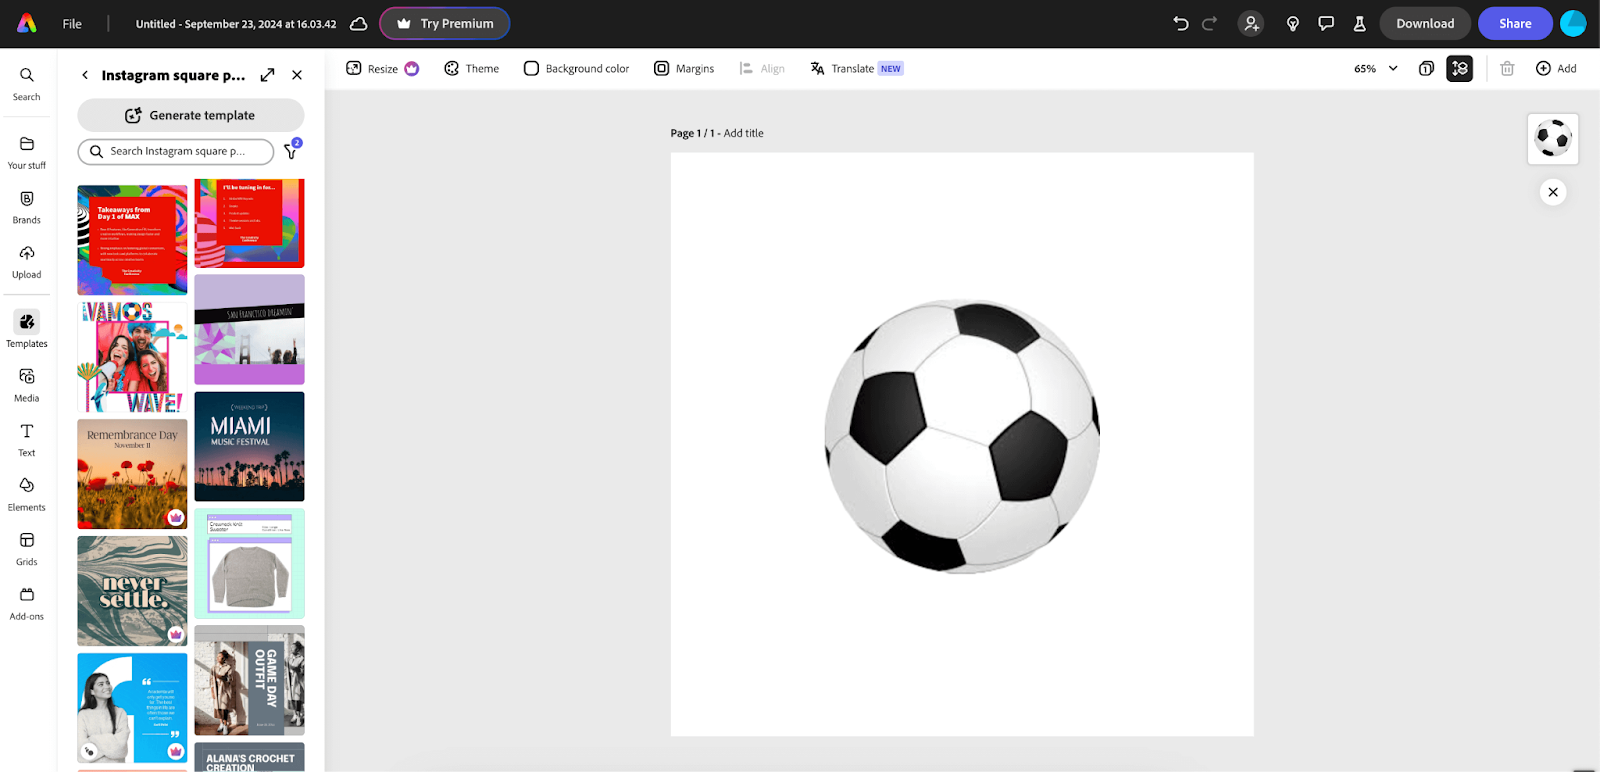Open the beaker labs icon
The height and width of the screenshot is (772, 1600).
pyautogui.click(x=1359, y=24)
